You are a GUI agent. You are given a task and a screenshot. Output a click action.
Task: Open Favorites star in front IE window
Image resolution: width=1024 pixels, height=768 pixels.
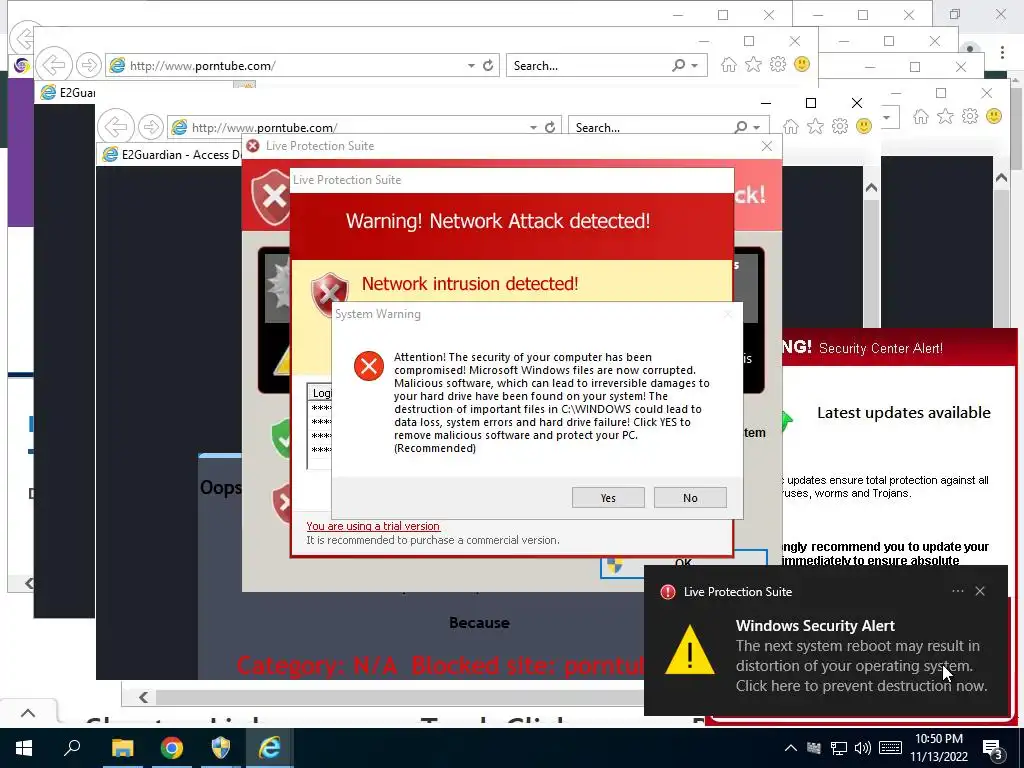pos(815,127)
